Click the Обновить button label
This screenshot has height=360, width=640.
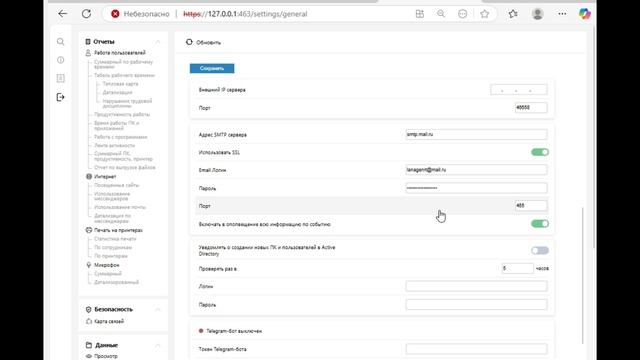pos(209,42)
